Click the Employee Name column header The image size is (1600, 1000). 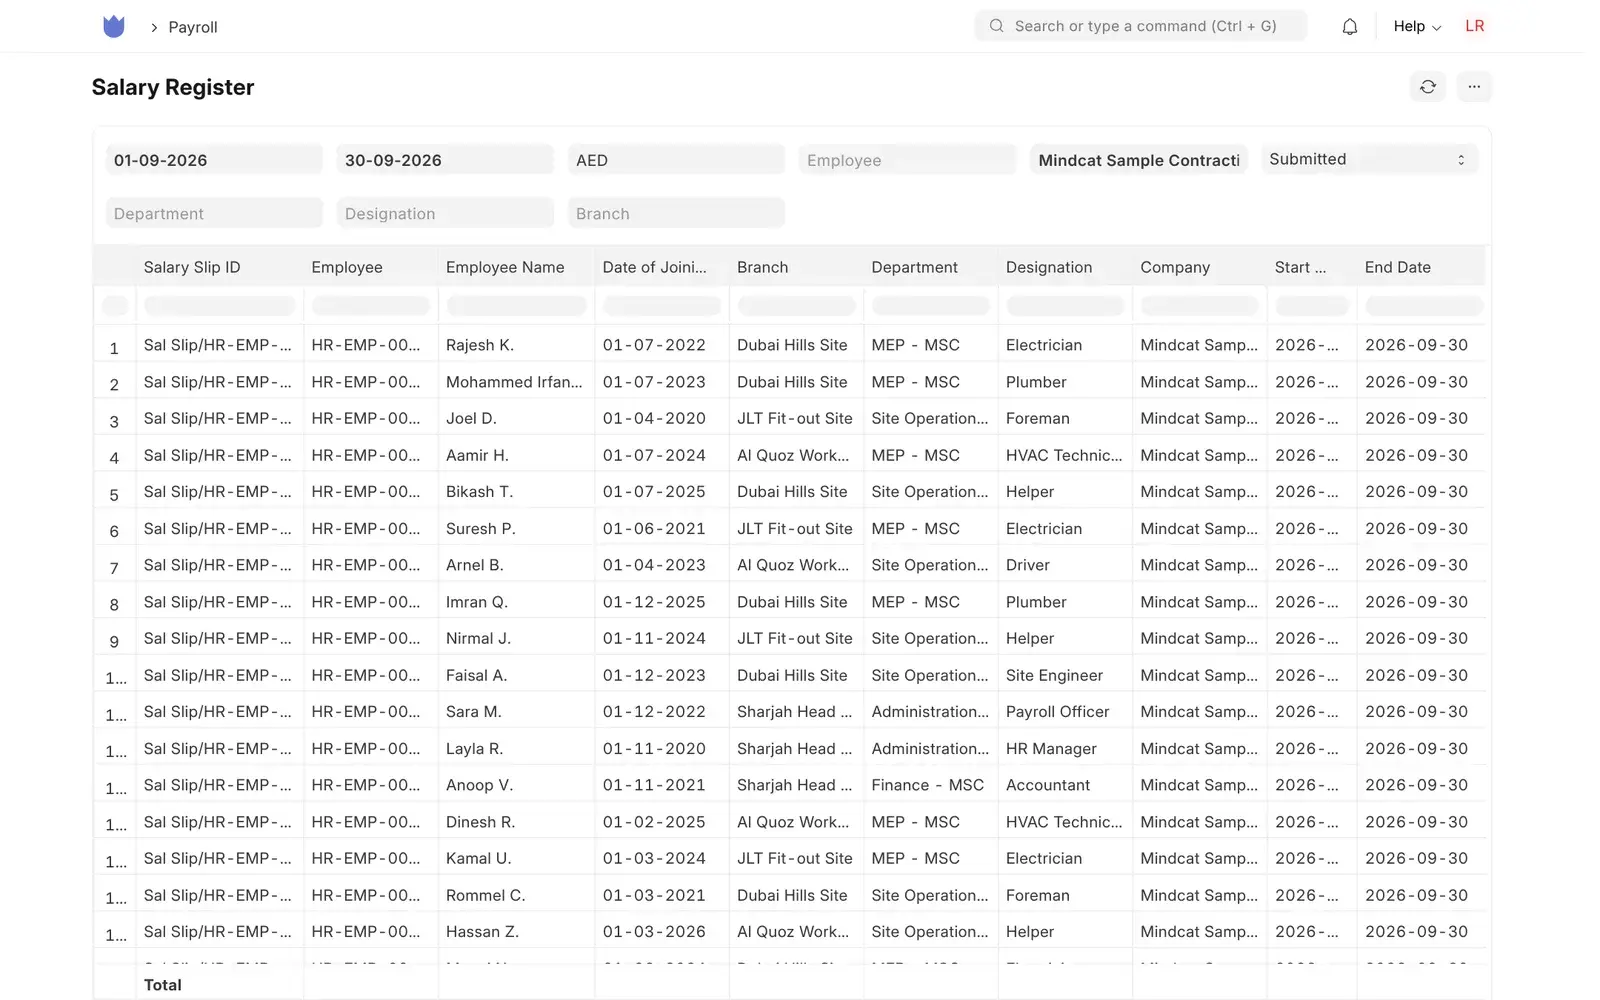pyautogui.click(x=505, y=267)
